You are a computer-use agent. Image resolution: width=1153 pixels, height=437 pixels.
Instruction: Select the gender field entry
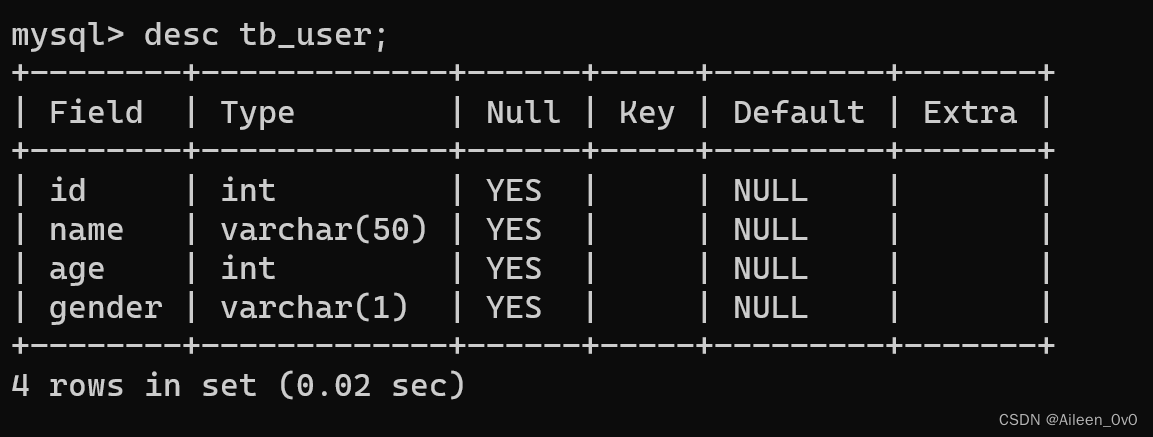(x=105, y=307)
